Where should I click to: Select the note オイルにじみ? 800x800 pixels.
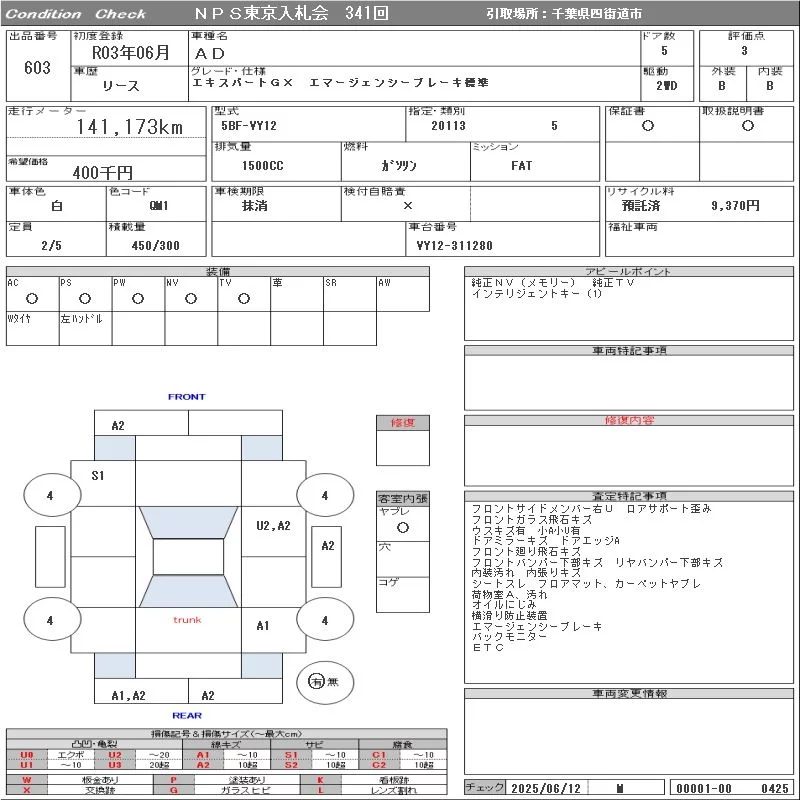(504, 605)
